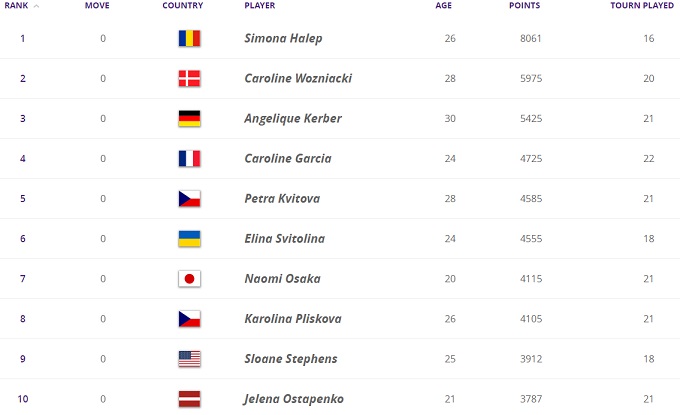The image size is (680, 415).
Task: Click the French flag beside Caroline Garcia
Action: (x=189, y=159)
